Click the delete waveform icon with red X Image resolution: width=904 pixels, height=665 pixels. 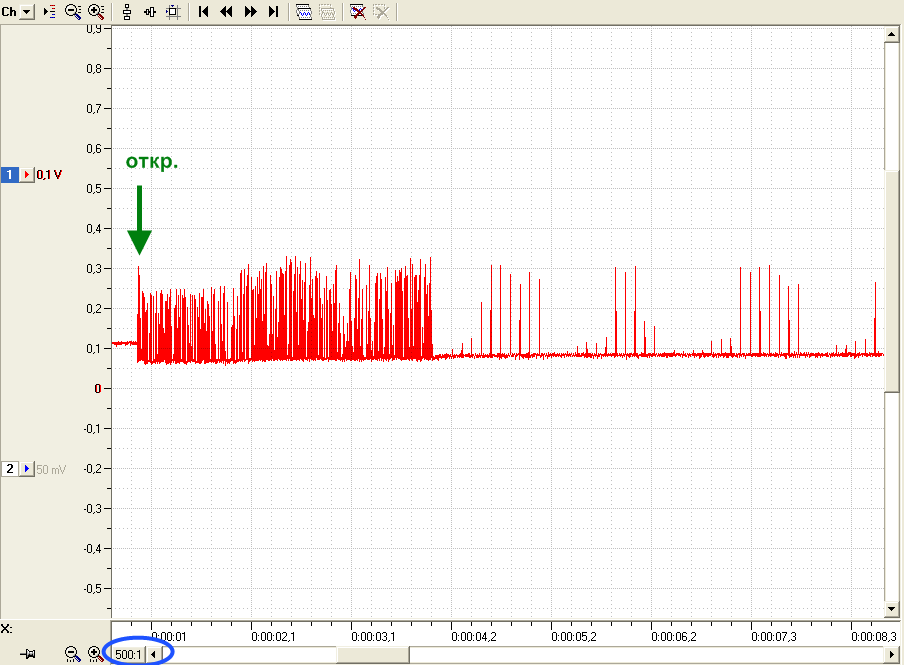pos(357,12)
